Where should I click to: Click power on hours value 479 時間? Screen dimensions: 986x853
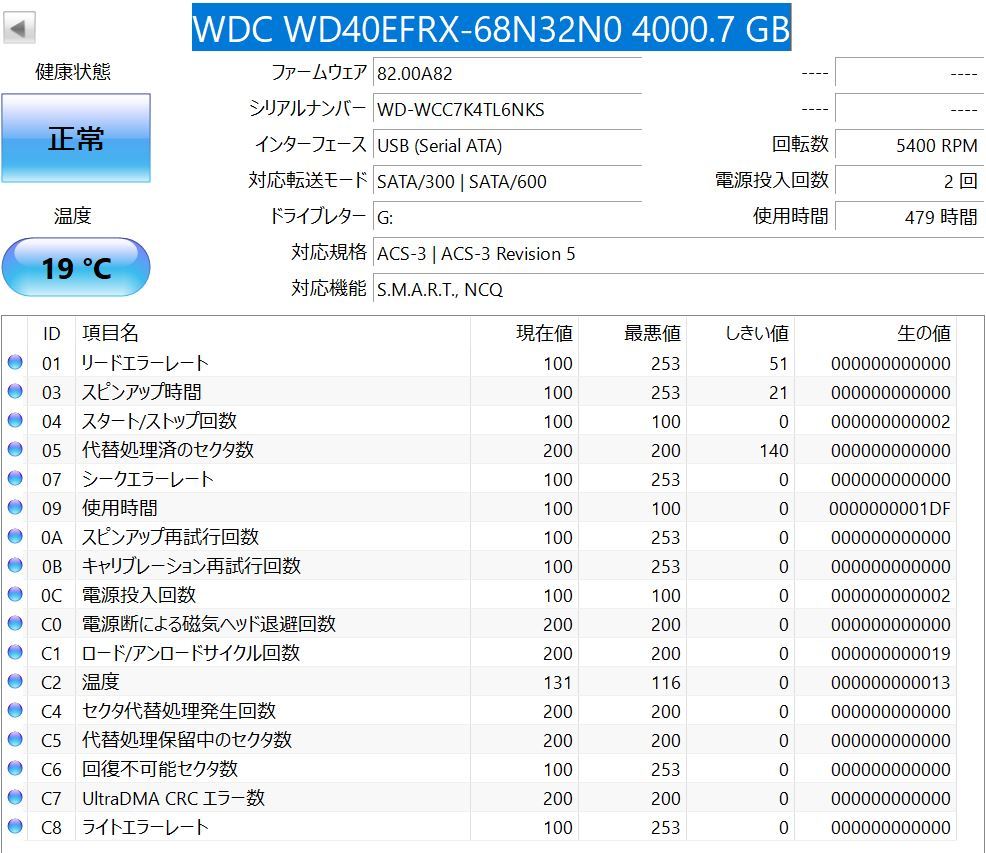coord(909,217)
